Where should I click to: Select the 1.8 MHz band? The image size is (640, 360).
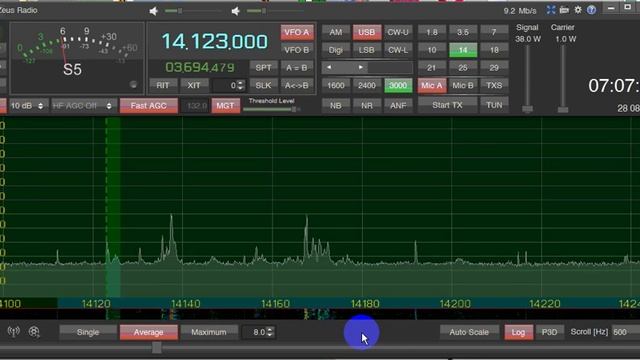coord(432,33)
